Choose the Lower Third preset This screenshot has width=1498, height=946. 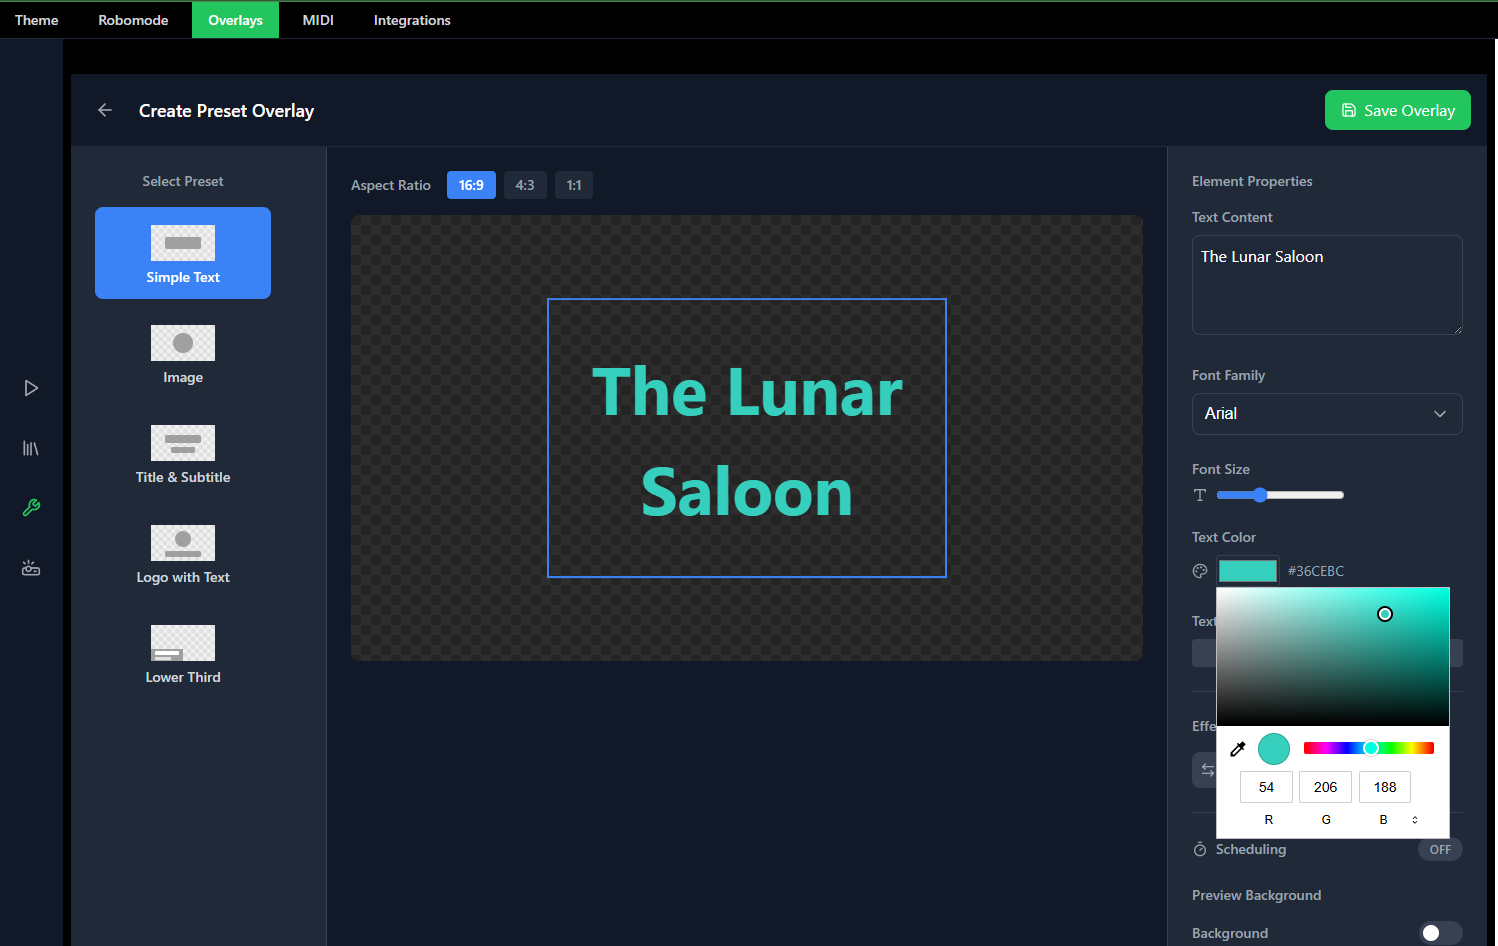pos(183,654)
